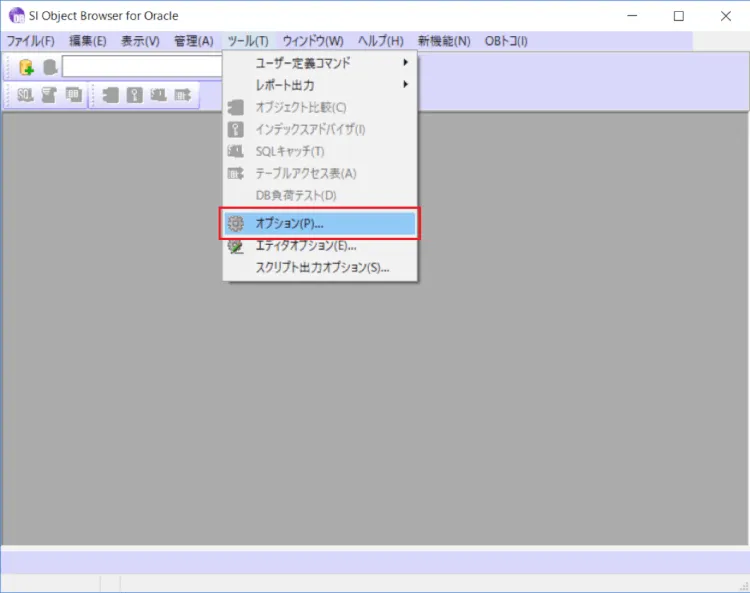Close the ツール(T) menu from menu bar

(248, 41)
